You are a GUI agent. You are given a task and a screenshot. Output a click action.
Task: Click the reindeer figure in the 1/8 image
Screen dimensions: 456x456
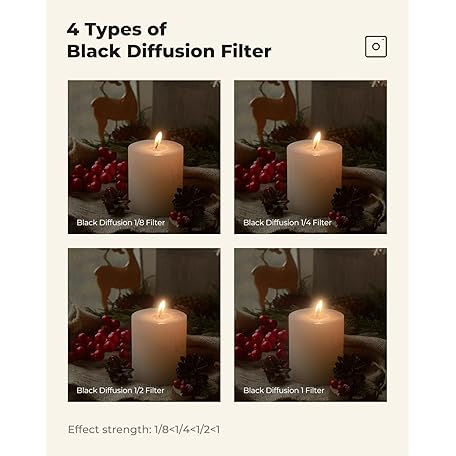pos(115,108)
